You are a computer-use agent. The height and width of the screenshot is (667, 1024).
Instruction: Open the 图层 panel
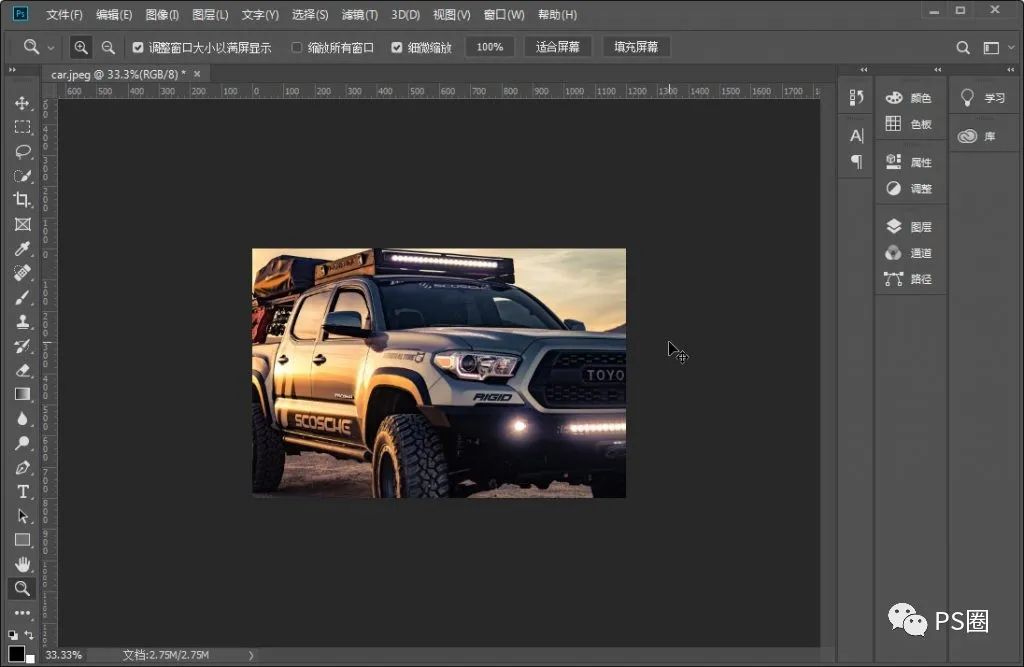[910, 227]
